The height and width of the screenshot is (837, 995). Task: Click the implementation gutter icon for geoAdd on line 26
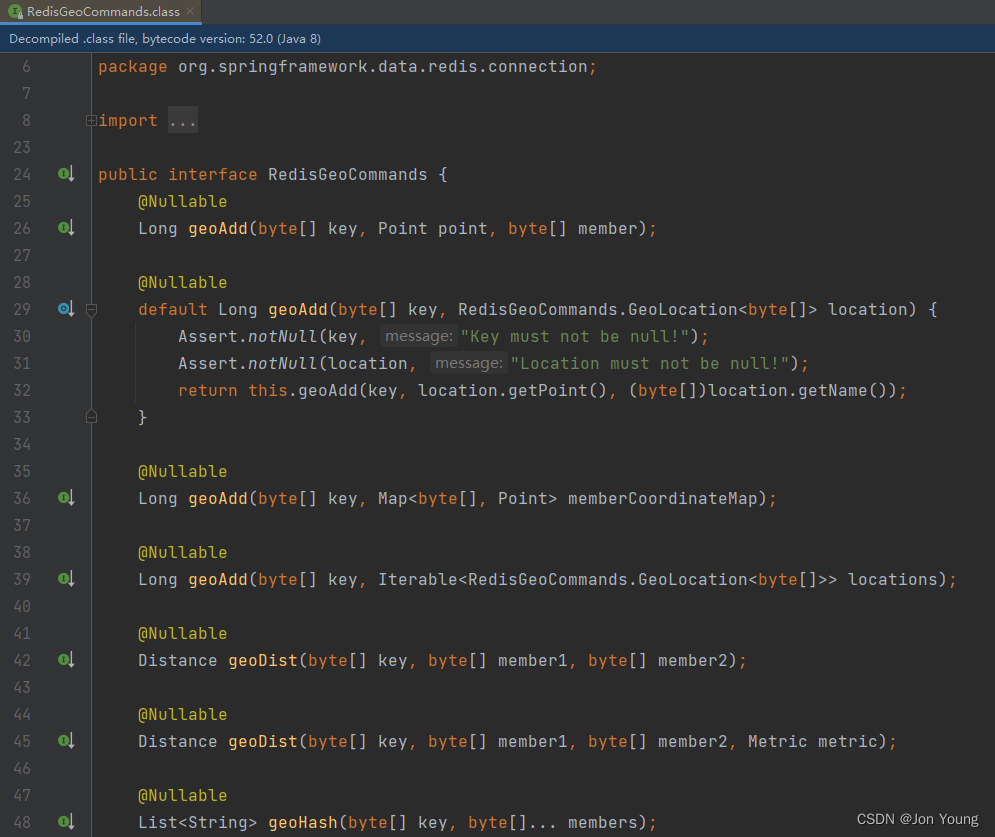(x=65, y=228)
